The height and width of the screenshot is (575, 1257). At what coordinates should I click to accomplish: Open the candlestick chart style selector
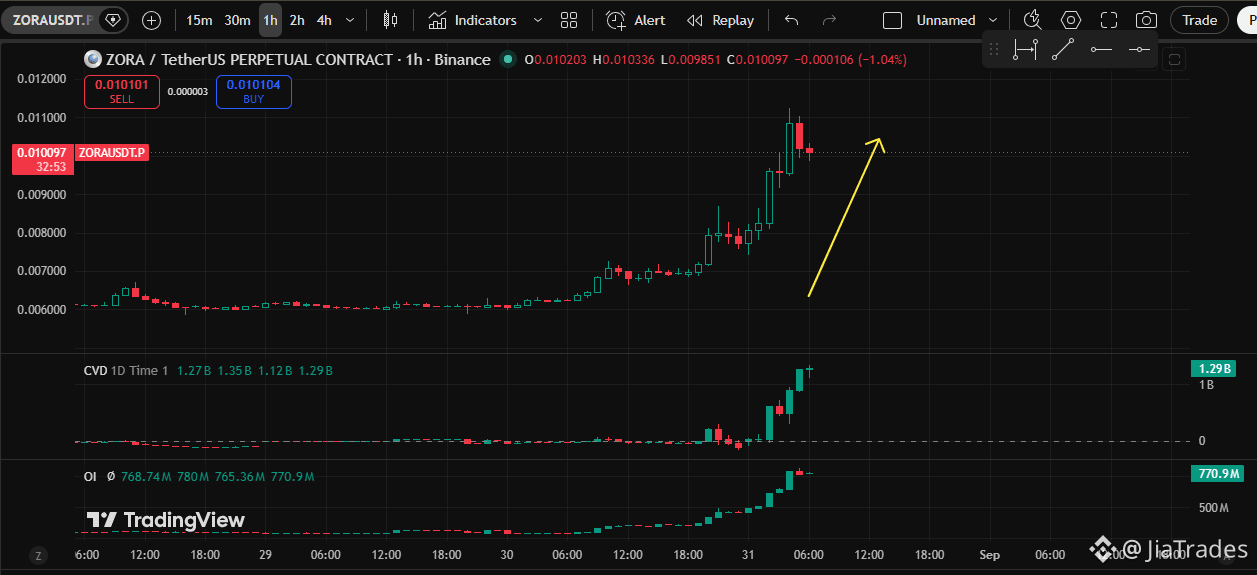[x=390, y=20]
